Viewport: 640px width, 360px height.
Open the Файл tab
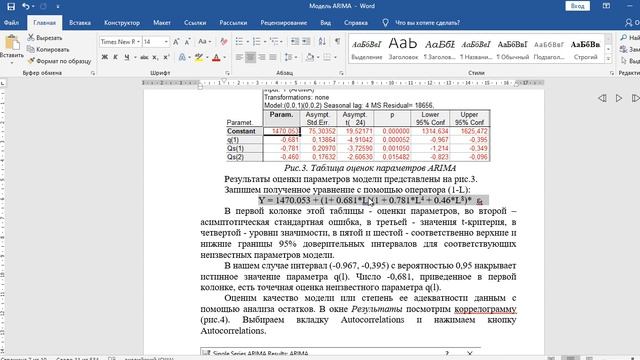[11, 23]
